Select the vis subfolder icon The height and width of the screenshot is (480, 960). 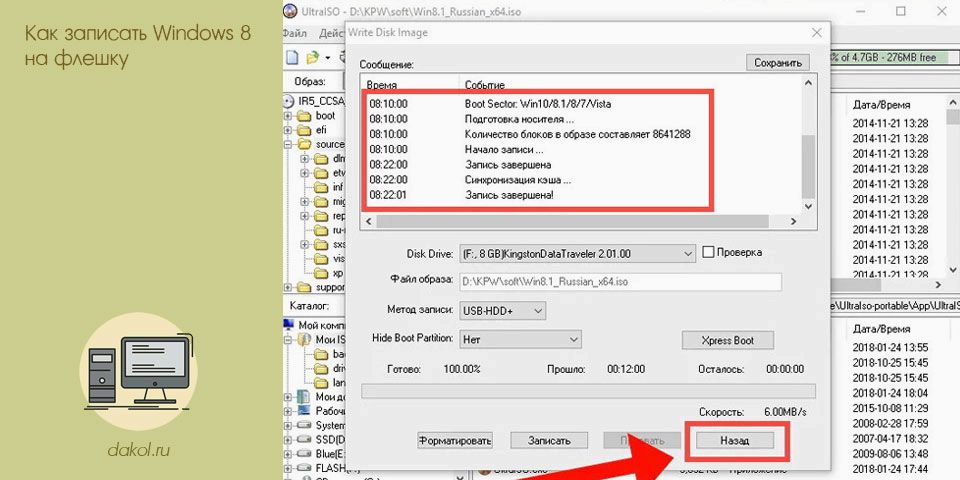tap(321, 258)
